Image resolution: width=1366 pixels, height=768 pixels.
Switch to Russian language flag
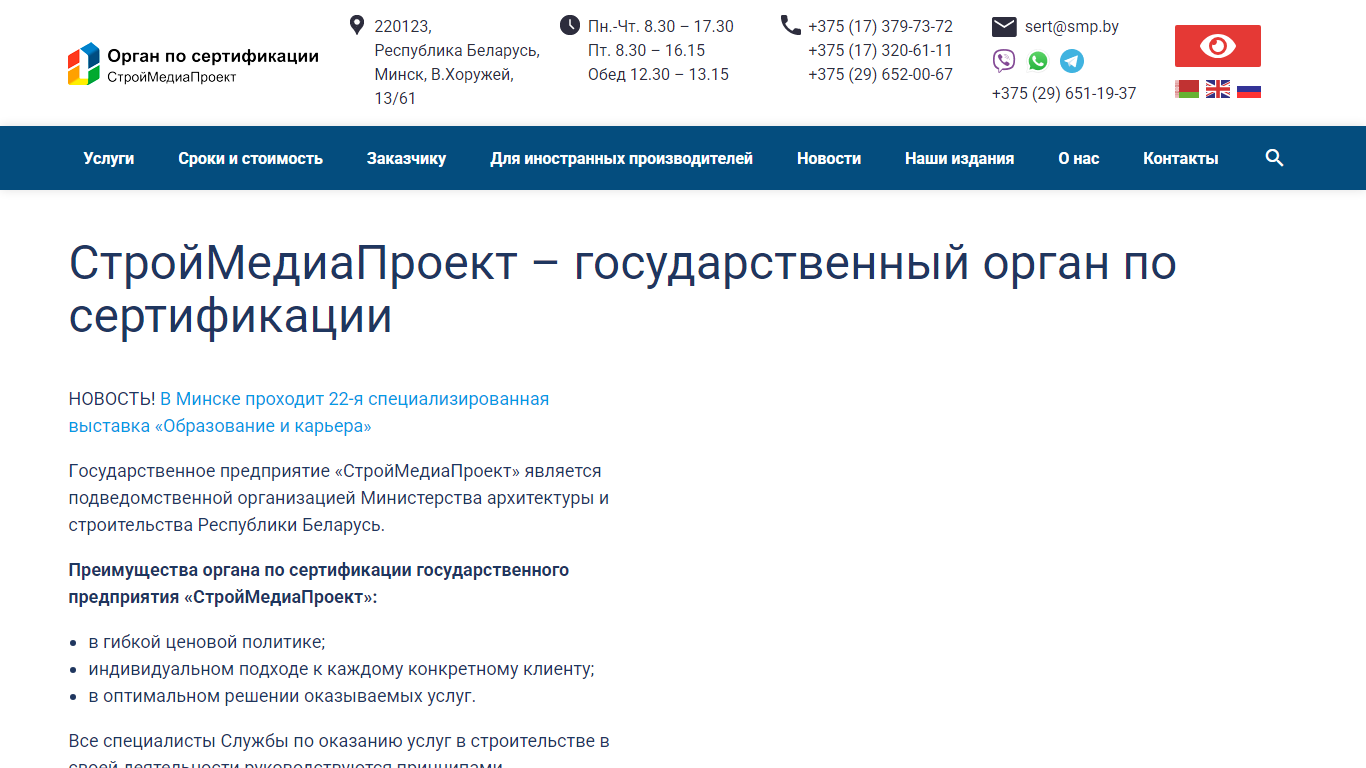pos(1249,89)
